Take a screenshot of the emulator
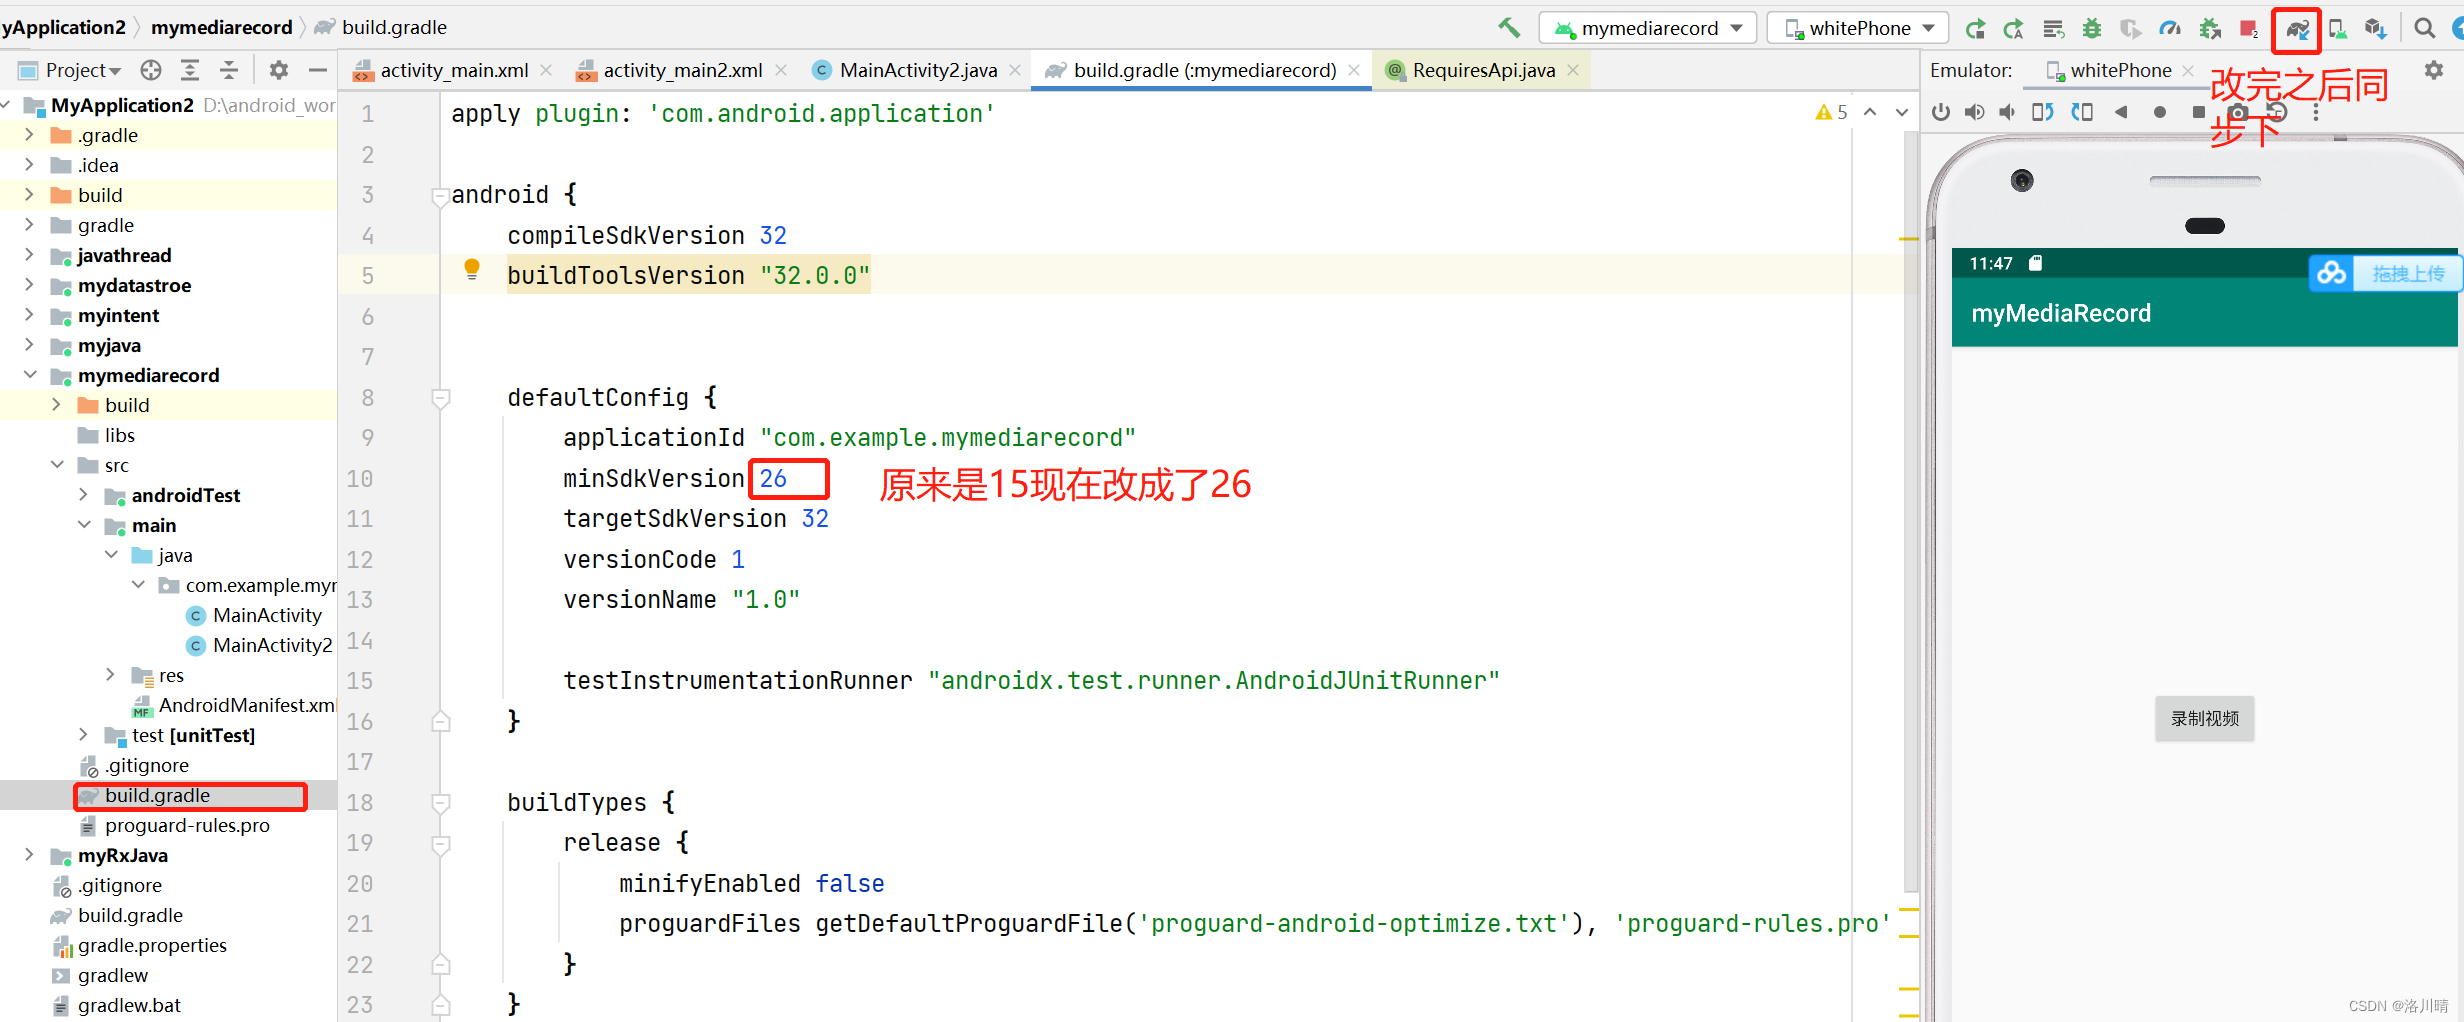 pos(2237,112)
